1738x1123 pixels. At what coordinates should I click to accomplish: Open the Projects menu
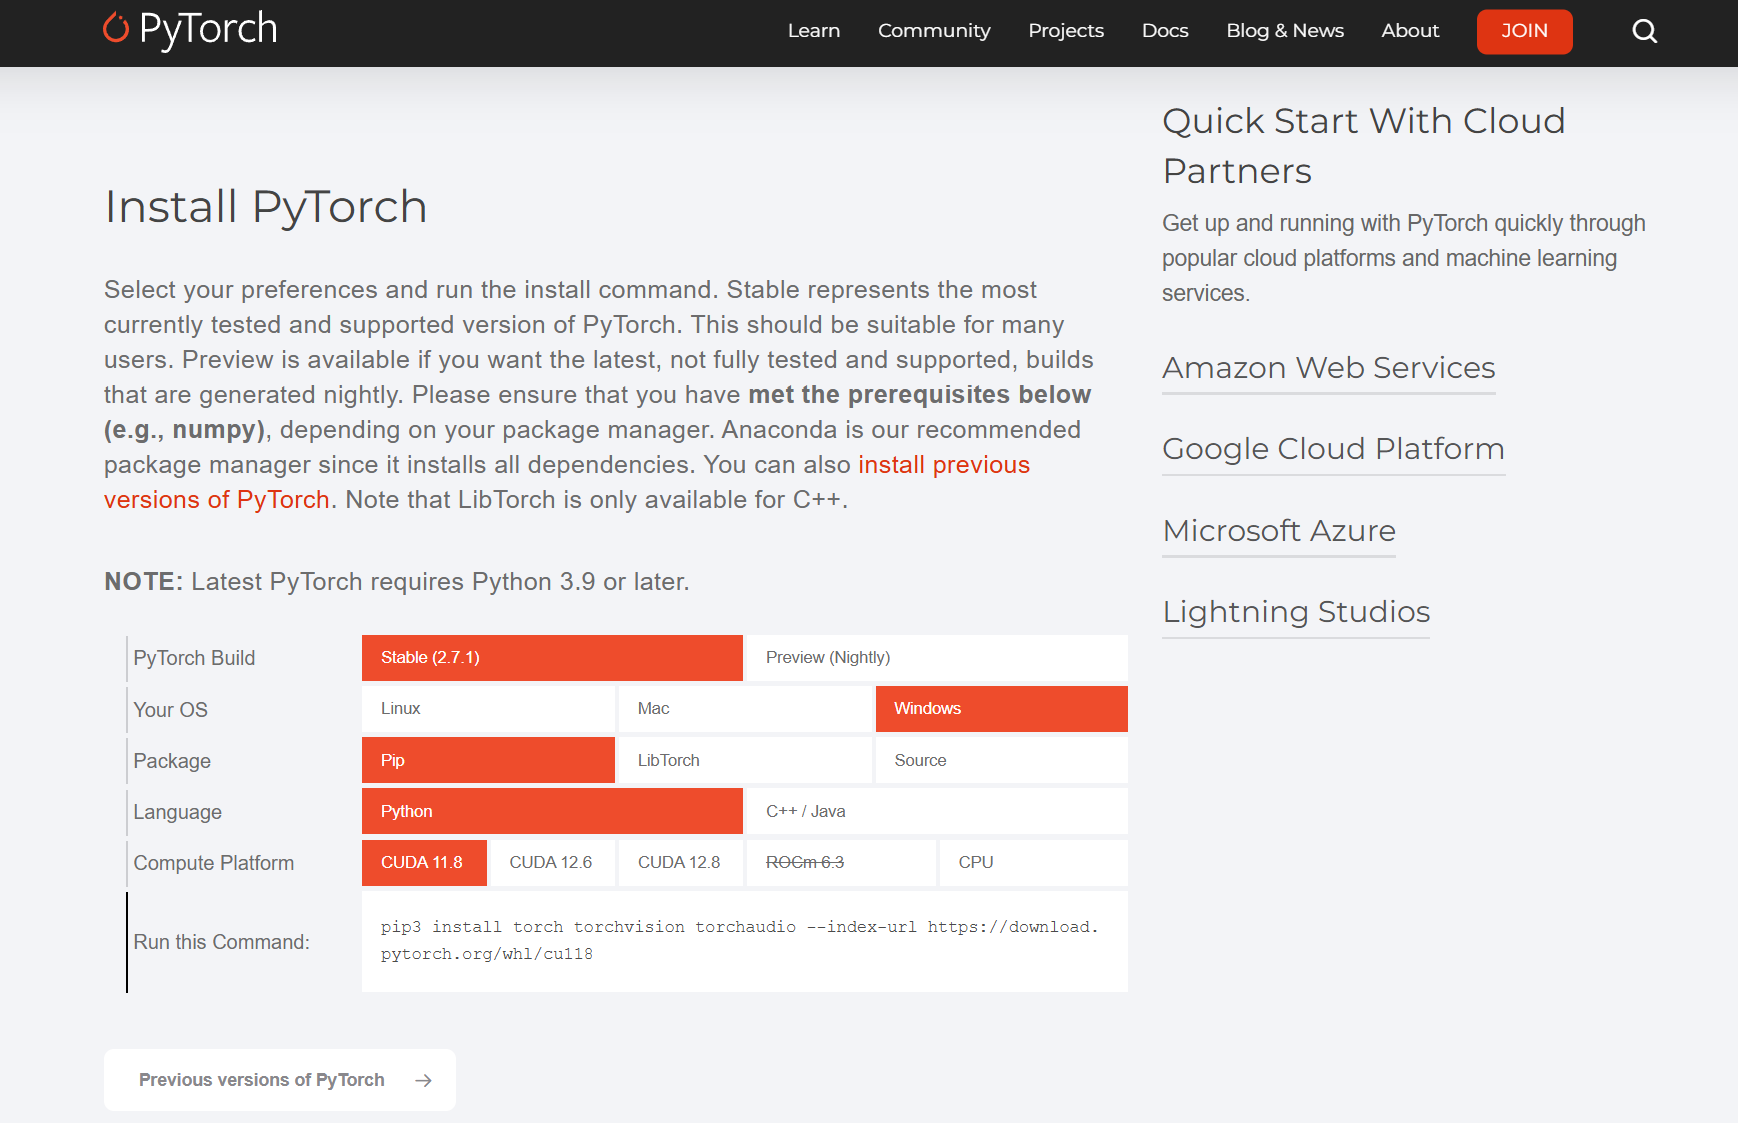point(1066,31)
